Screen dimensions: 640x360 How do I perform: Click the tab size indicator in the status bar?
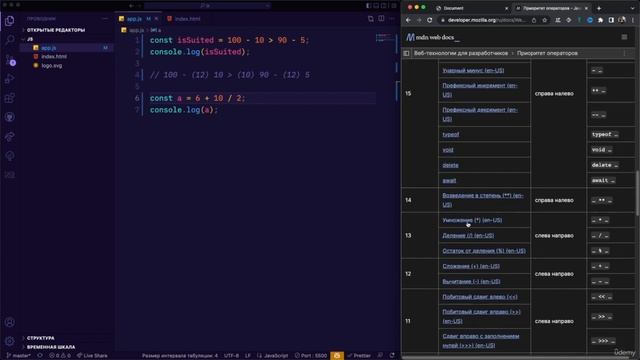tap(180, 356)
